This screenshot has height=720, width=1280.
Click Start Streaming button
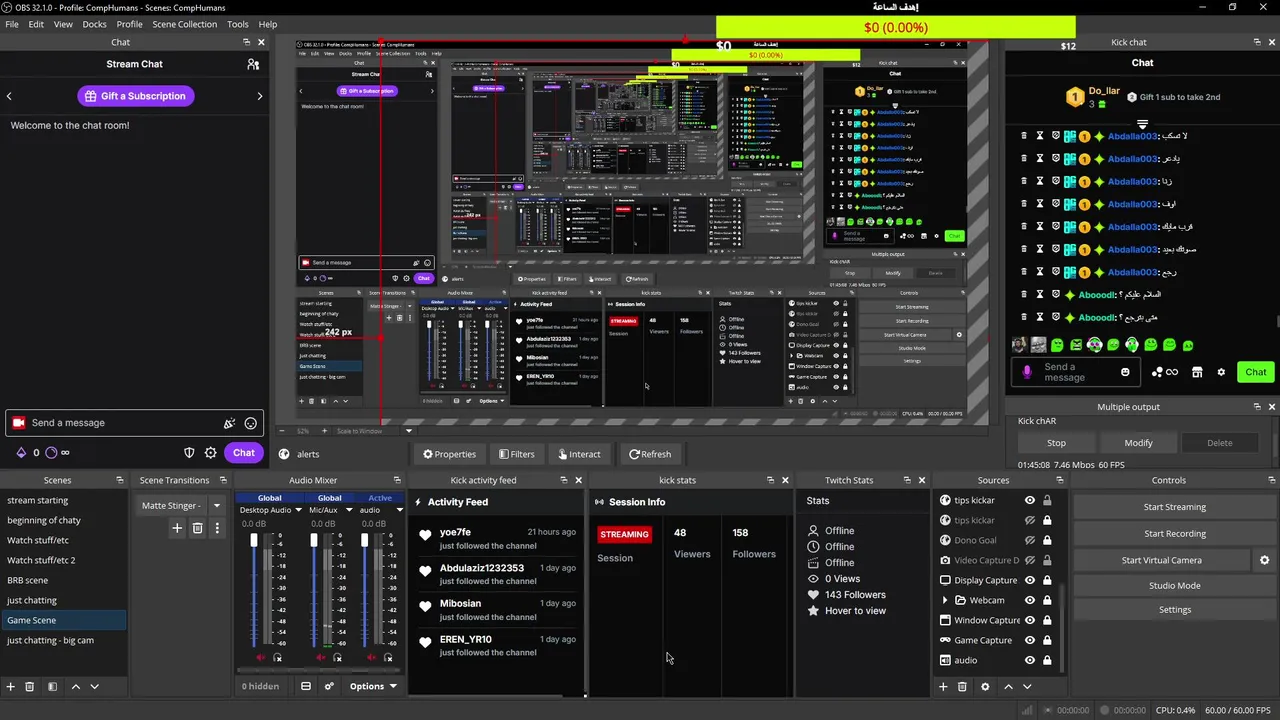tap(1174, 507)
